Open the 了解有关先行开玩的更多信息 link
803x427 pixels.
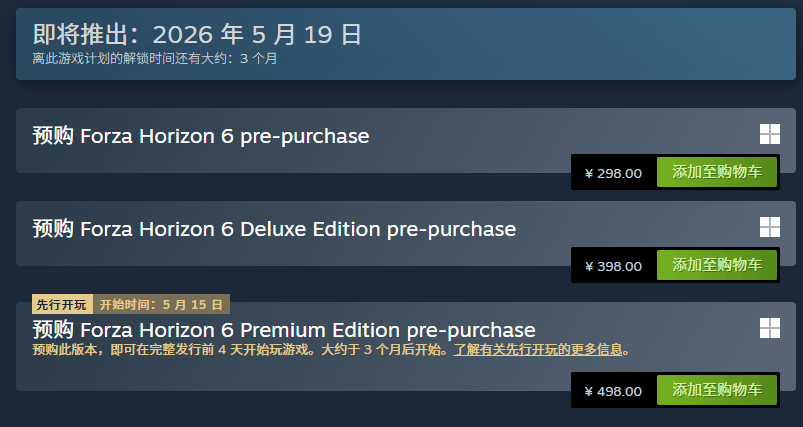(x=541, y=350)
